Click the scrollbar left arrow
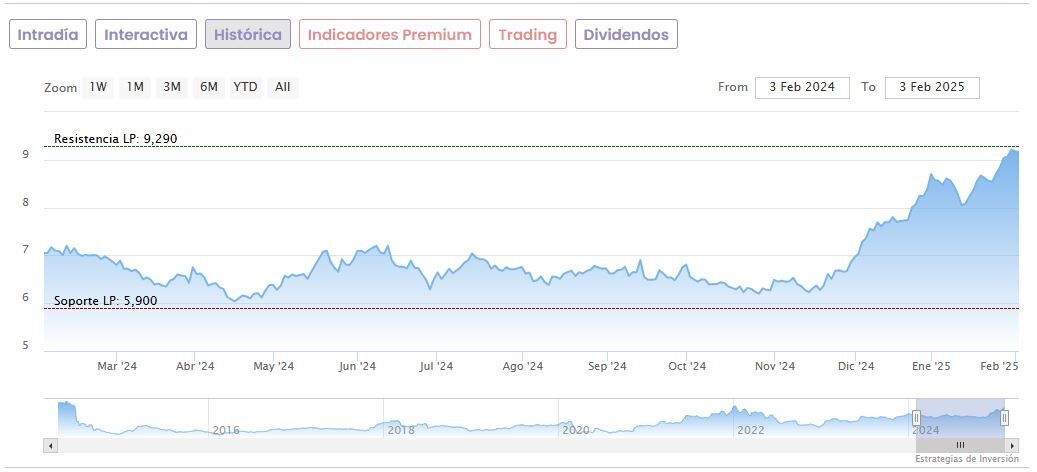This screenshot has width=1037, height=472. pos(51,445)
